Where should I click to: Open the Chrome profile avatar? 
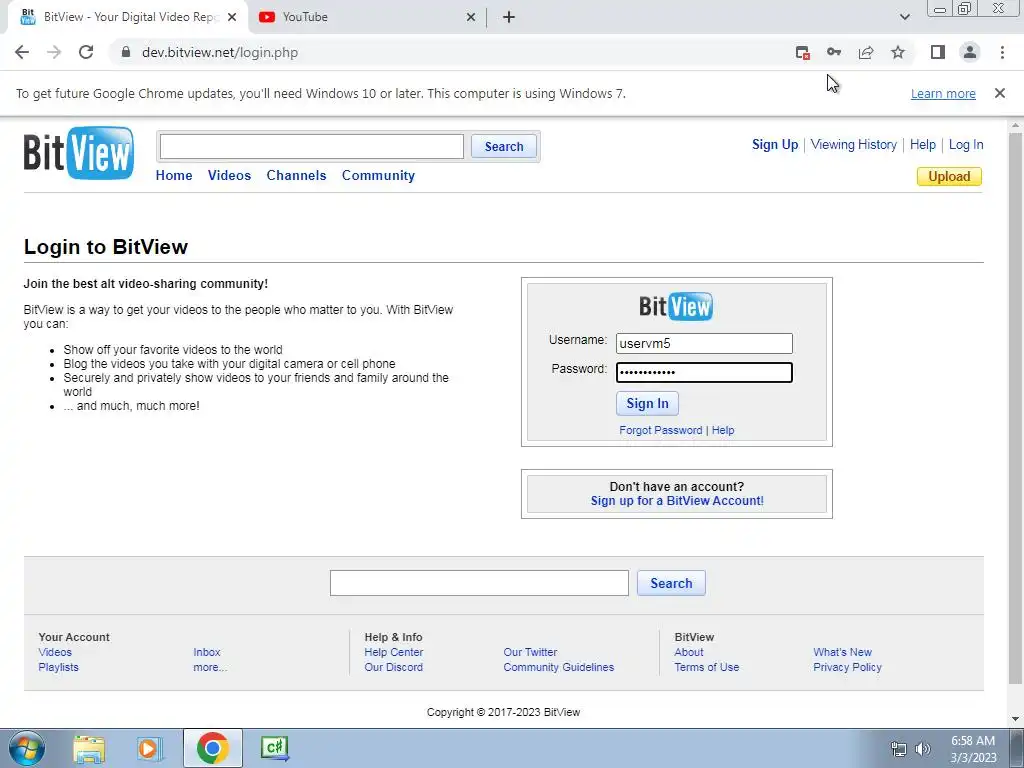click(970, 52)
